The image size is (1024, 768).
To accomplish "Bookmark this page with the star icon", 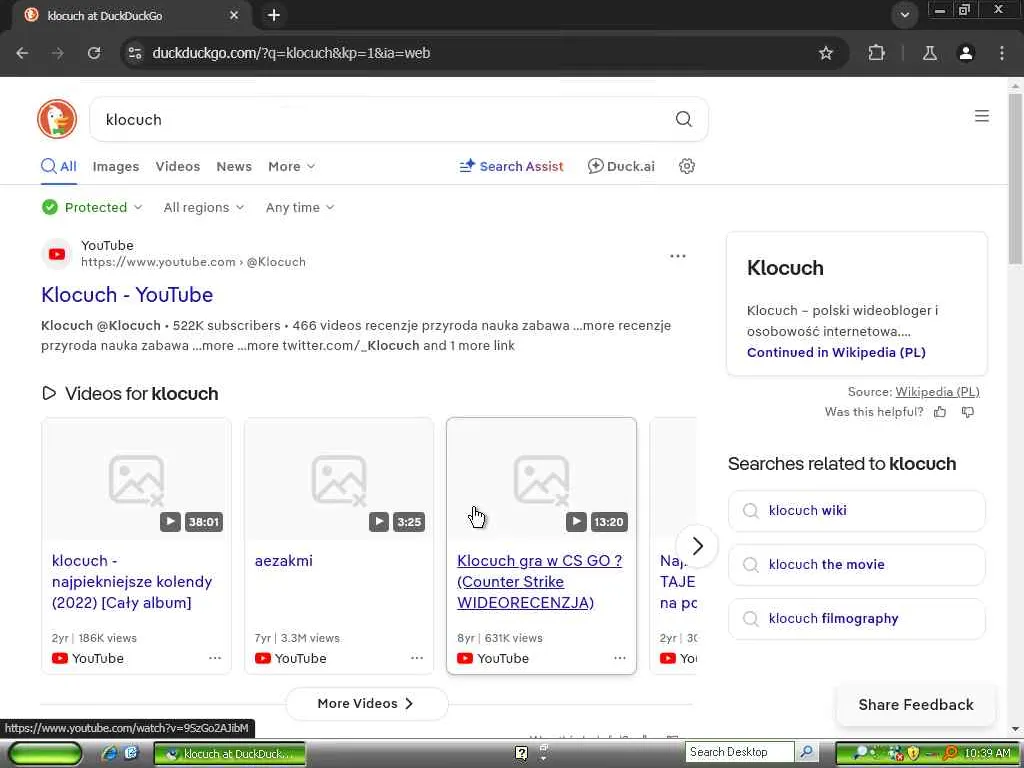I will pyautogui.click(x=825, y=53).
